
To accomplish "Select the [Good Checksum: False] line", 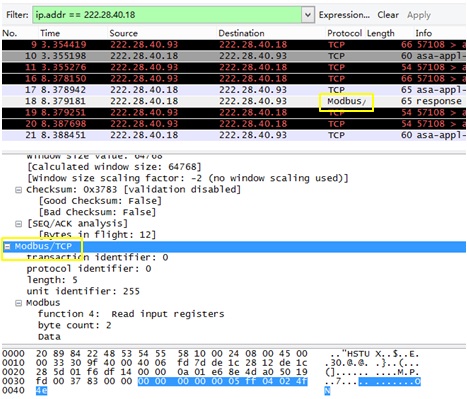I will (x=100, y=201).
